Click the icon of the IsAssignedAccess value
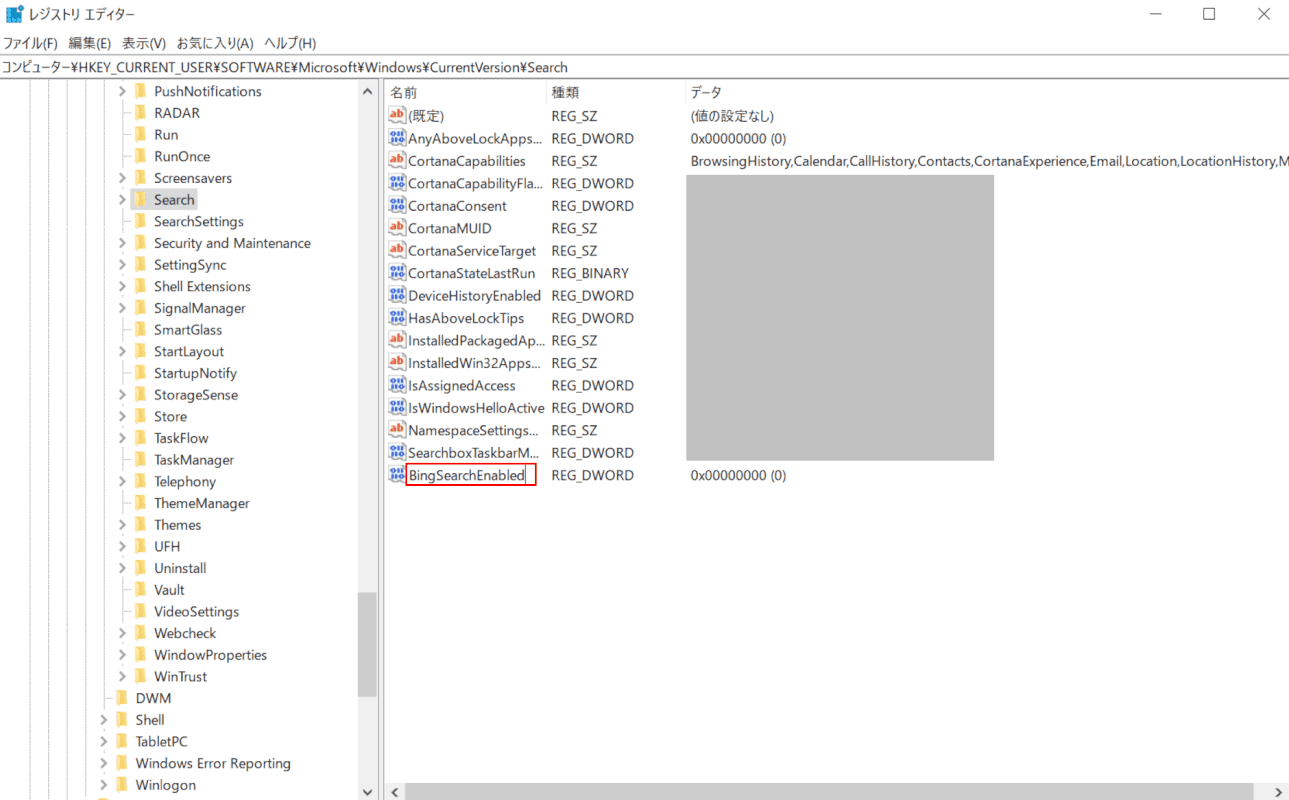 (x=397, y=385)
